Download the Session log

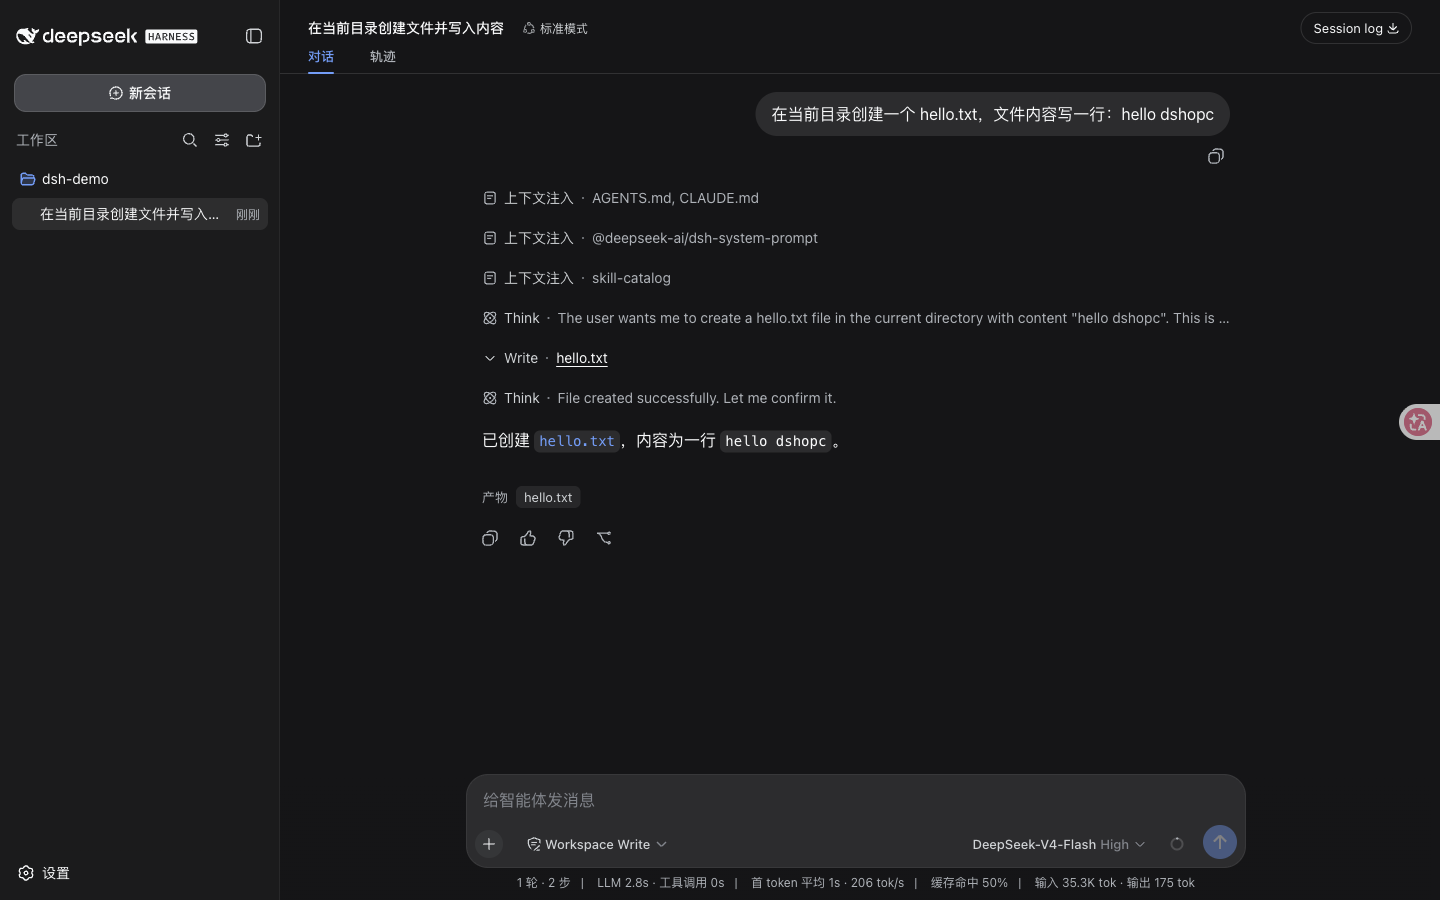(x=1355, y=28)
